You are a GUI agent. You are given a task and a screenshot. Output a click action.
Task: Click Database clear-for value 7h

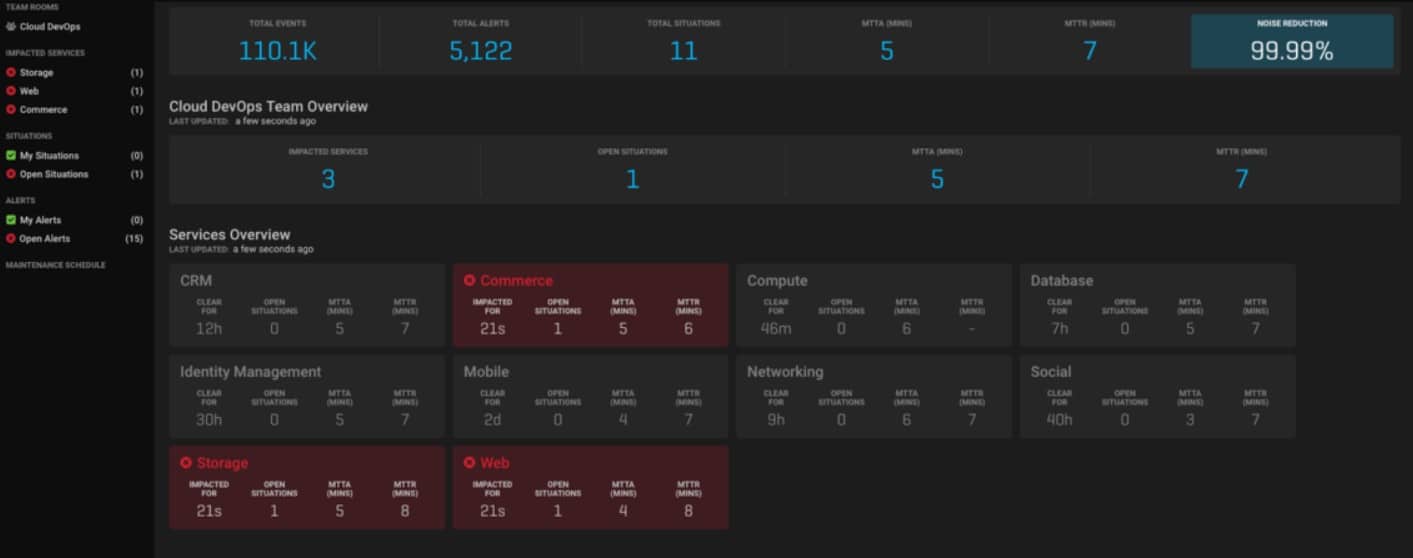(1059, 329)
